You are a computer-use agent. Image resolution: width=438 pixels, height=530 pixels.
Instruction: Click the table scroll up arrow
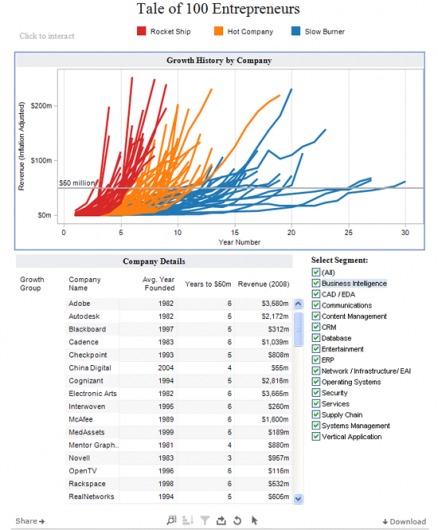click(298, 304)
